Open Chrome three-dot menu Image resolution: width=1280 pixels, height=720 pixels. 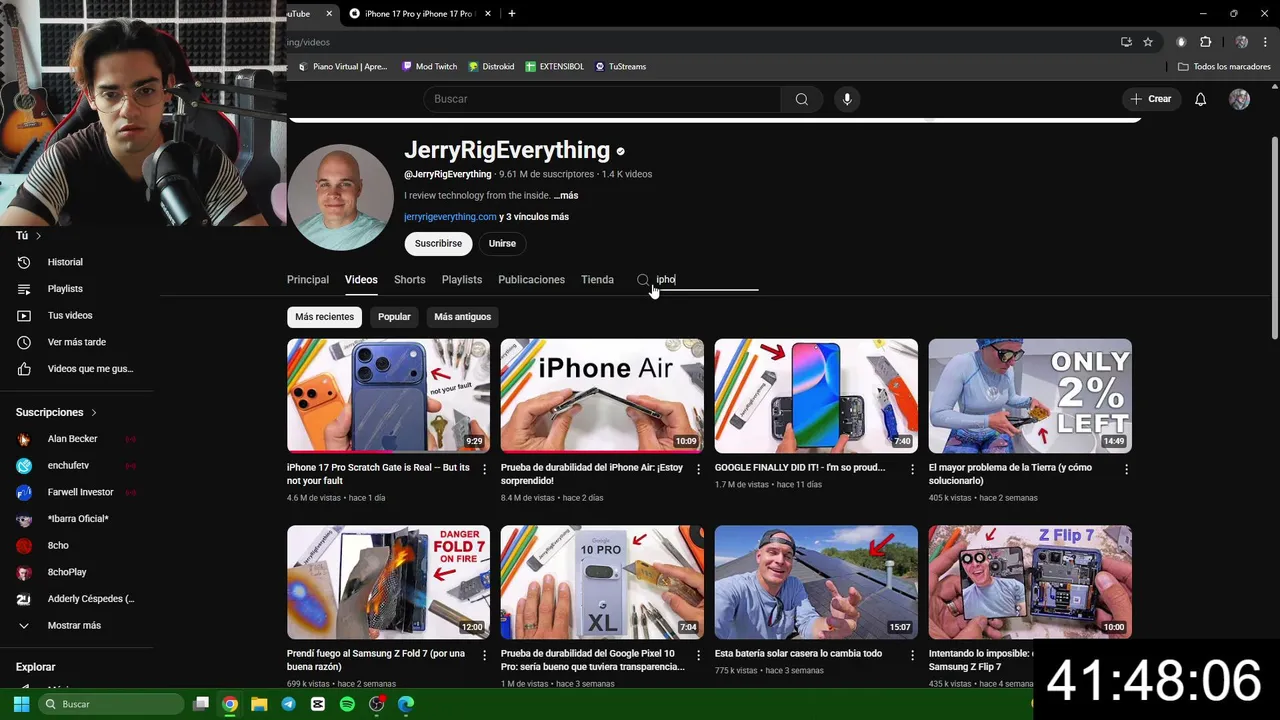1265,42
